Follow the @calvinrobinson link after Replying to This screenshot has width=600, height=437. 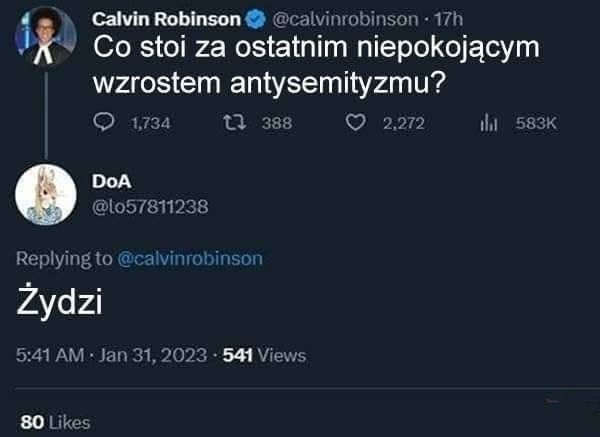190,258
